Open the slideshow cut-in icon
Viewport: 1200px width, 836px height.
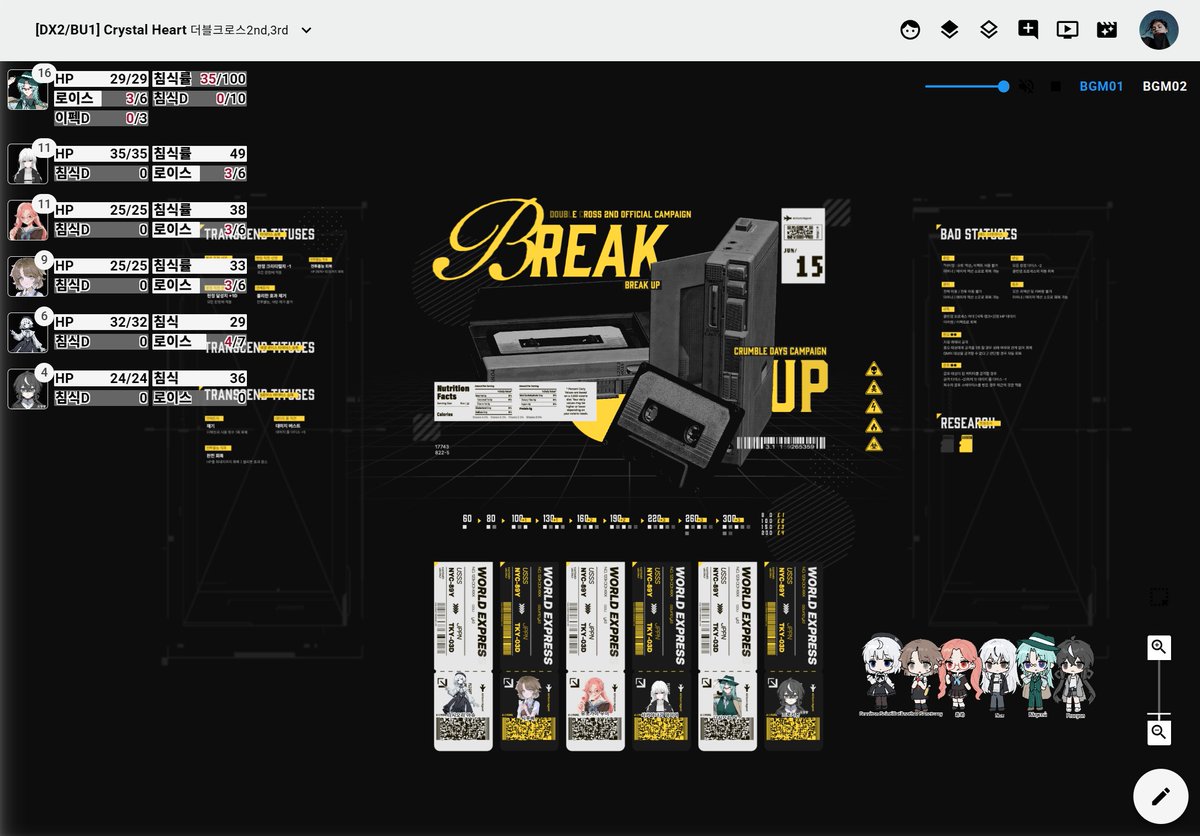coord(1067,30)
